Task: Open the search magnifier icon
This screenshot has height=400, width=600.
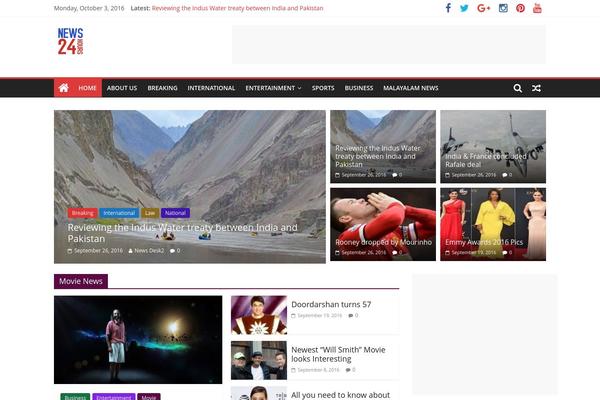Action: [518, 88]
